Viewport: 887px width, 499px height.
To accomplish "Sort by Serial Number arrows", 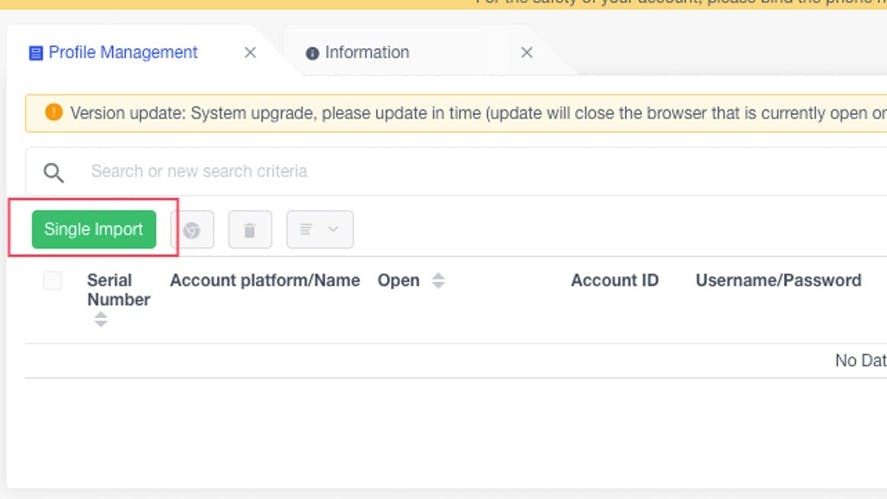I will pyautogui.click(x=101, y=319).
